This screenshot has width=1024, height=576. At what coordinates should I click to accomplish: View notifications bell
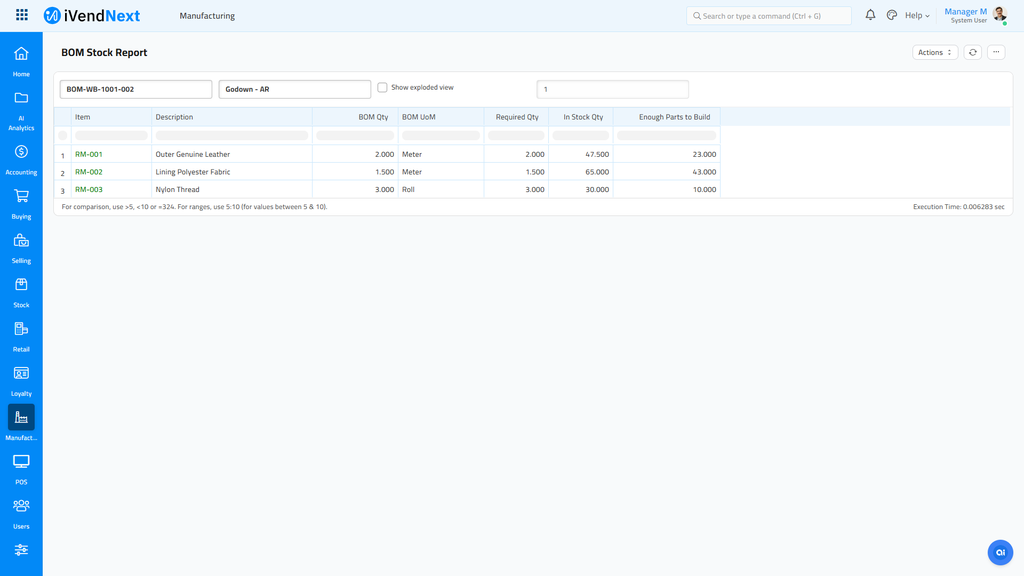[870, 15]
